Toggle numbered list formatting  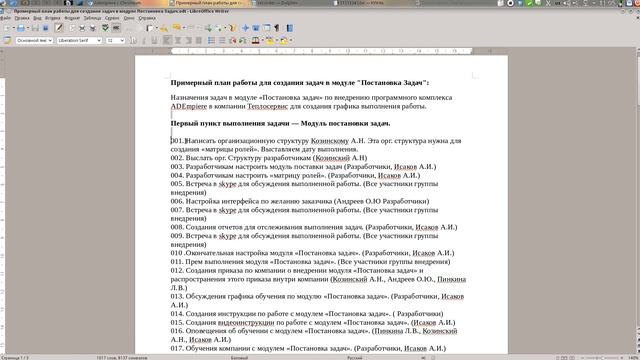[x=211, y=40]
